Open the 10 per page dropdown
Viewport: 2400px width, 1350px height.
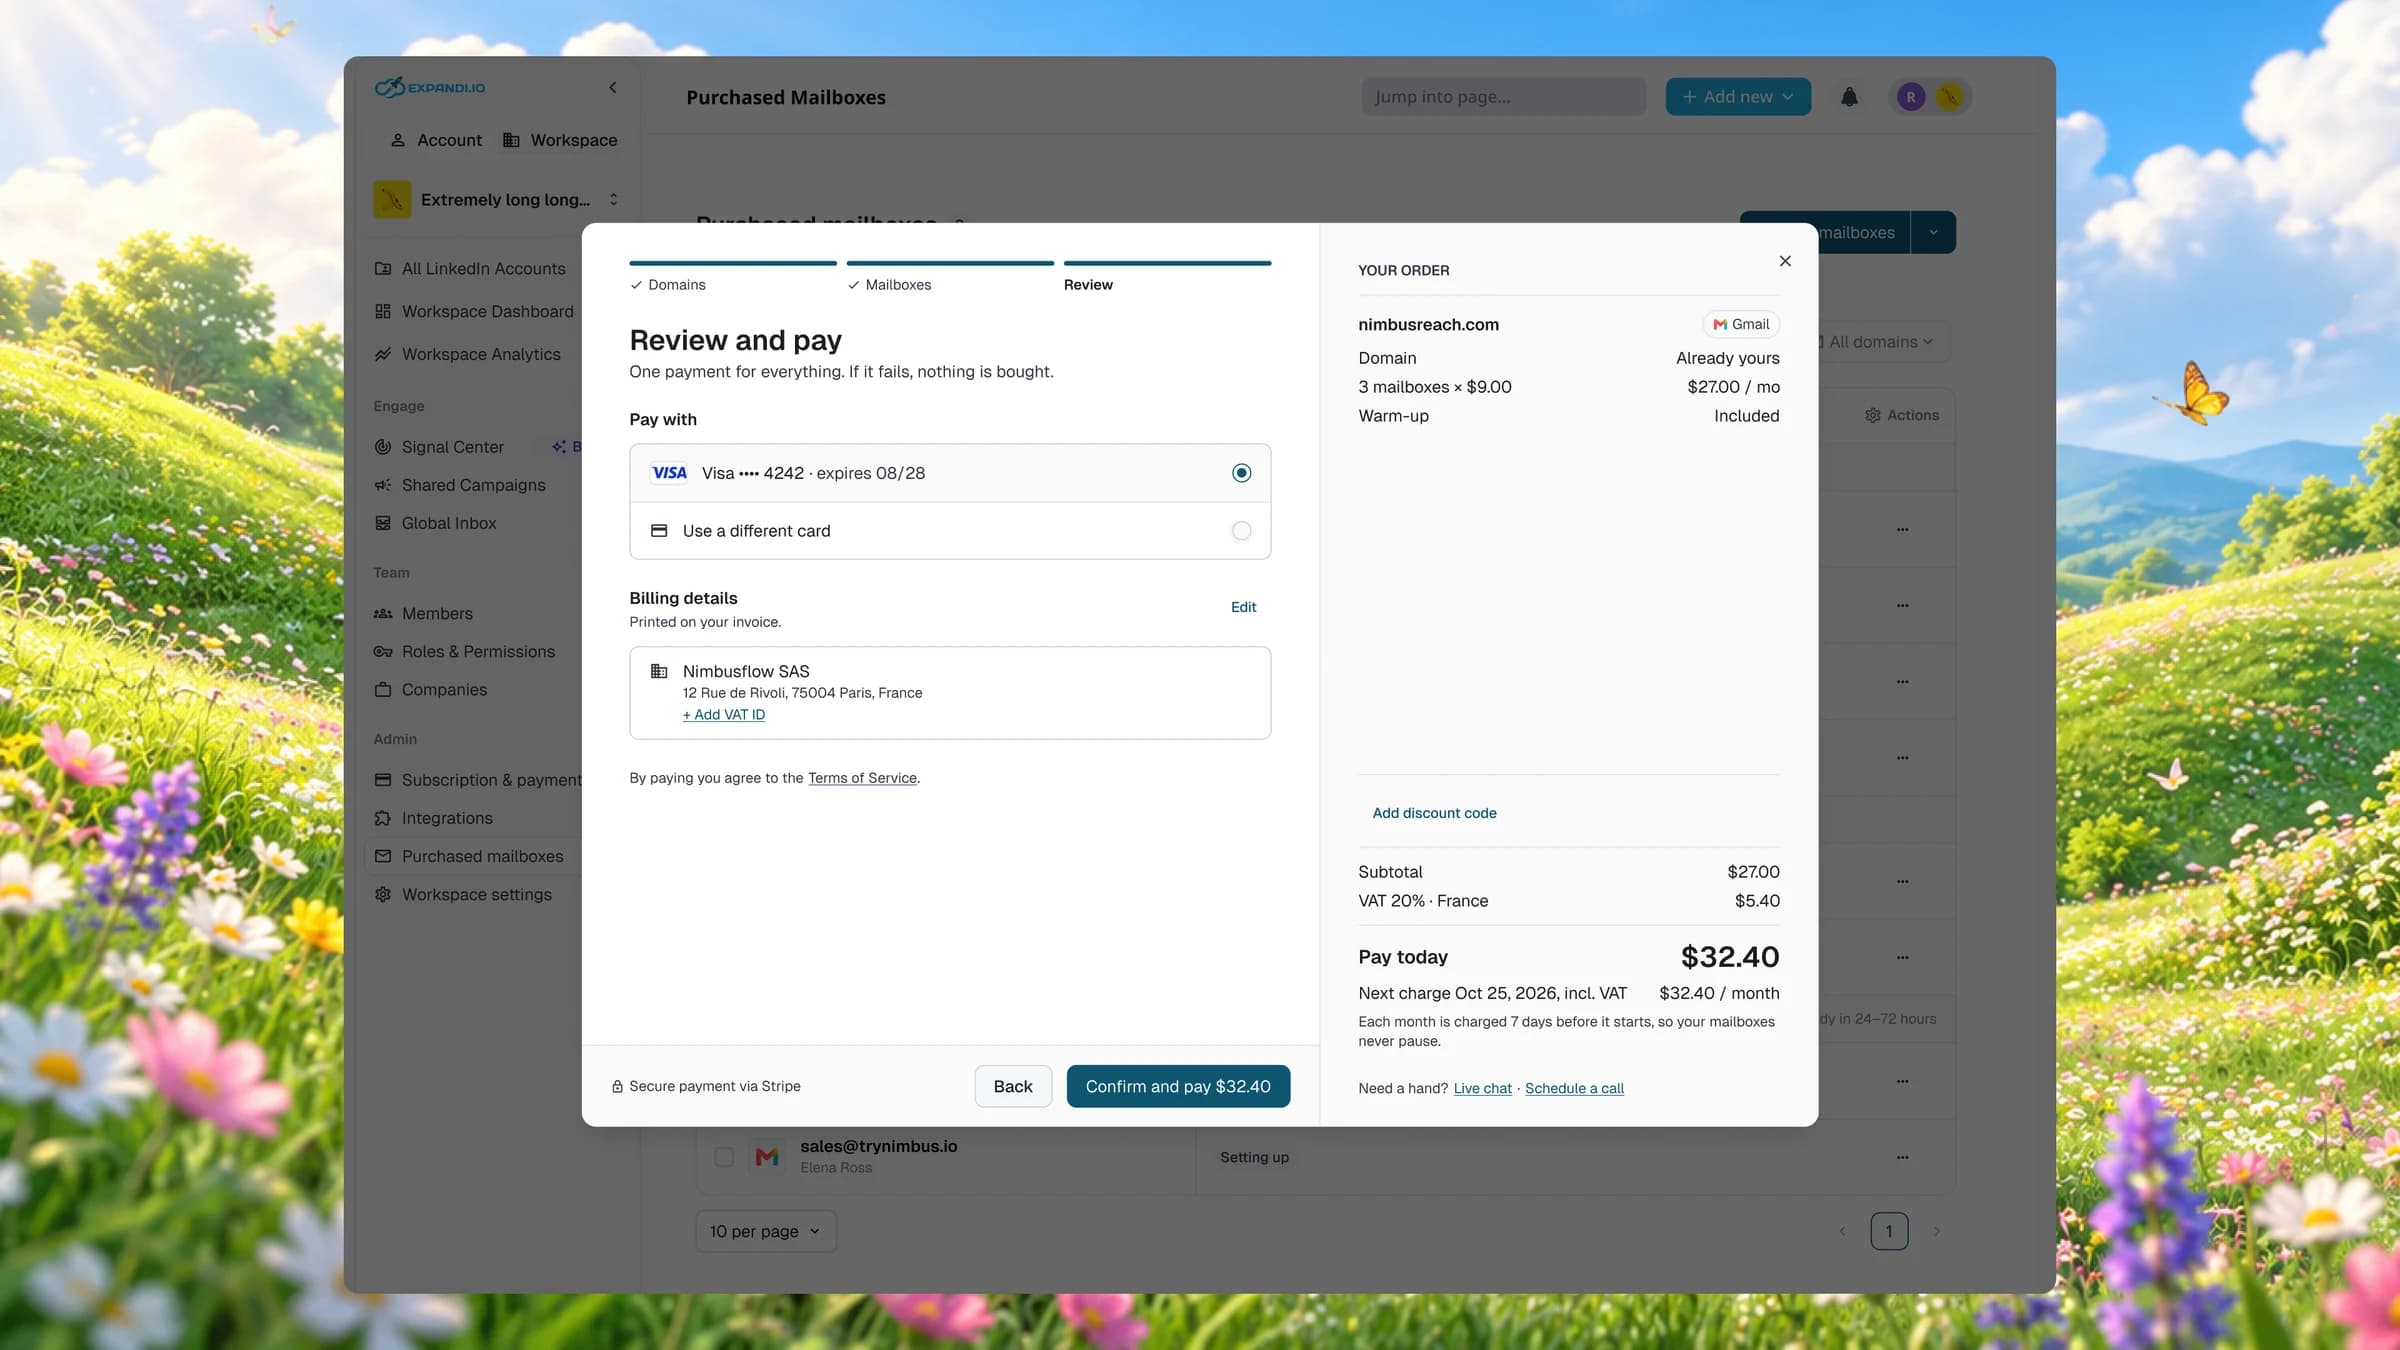[766, 1231]
